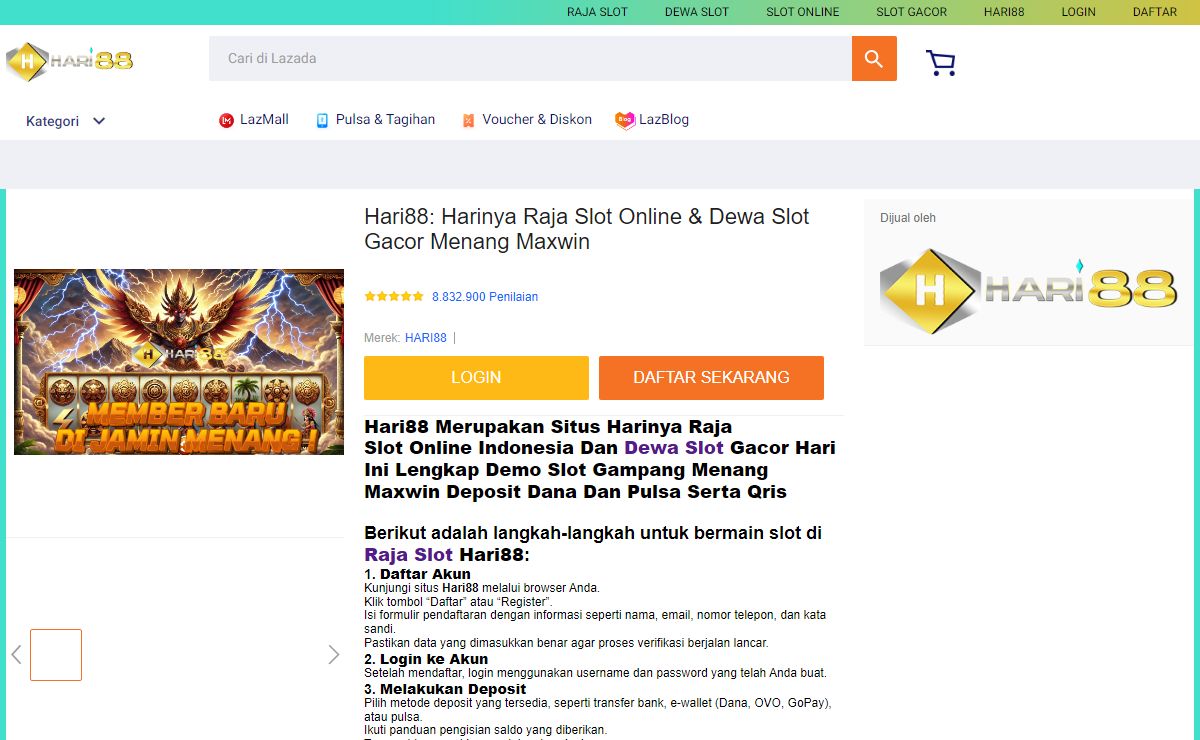Open SLOT ONLINE in top bar
Viewport: 1200px width, 740px height.
[x=803, y=12]
